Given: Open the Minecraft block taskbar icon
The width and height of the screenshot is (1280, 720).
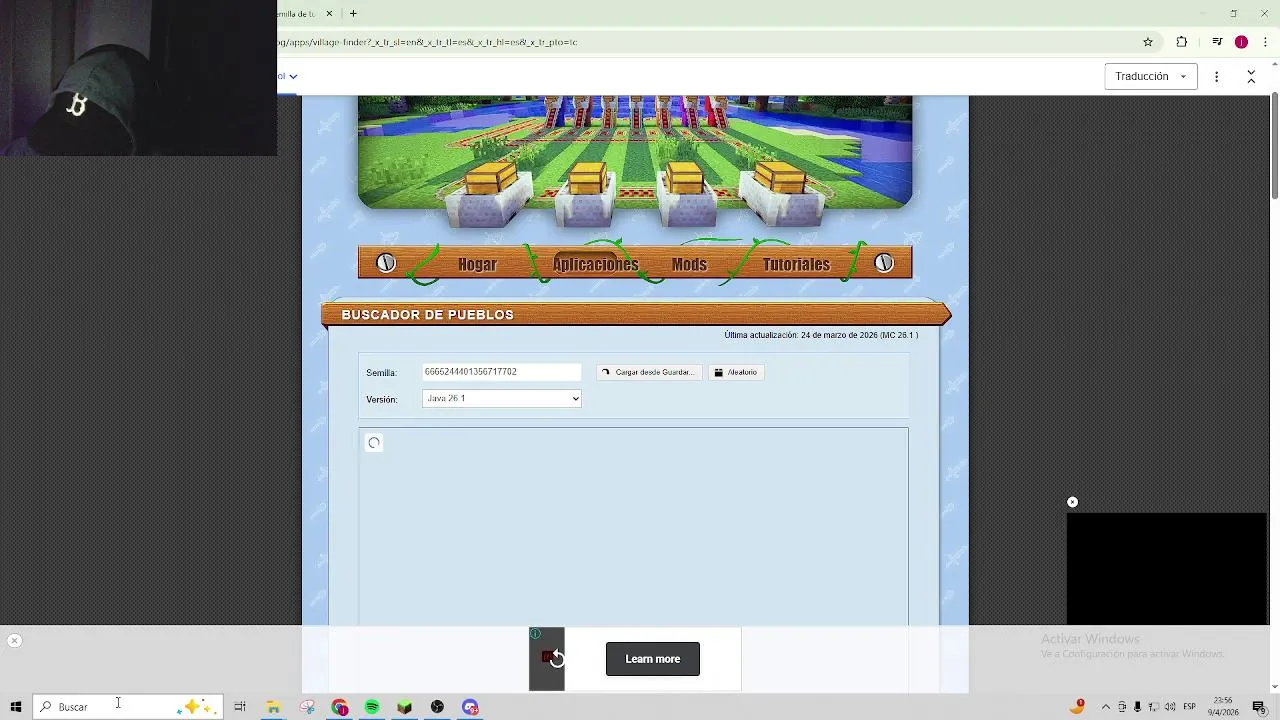Looking at the screenshot, I should click(405, 707).
